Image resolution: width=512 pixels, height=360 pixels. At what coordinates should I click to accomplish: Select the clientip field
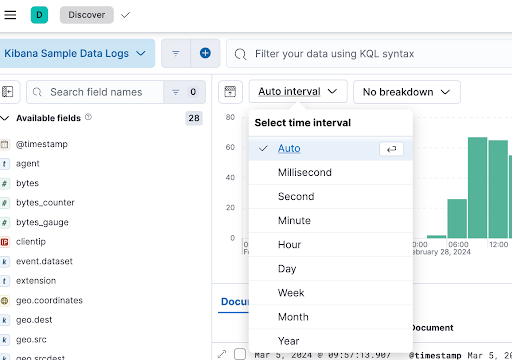click(31, 242)
